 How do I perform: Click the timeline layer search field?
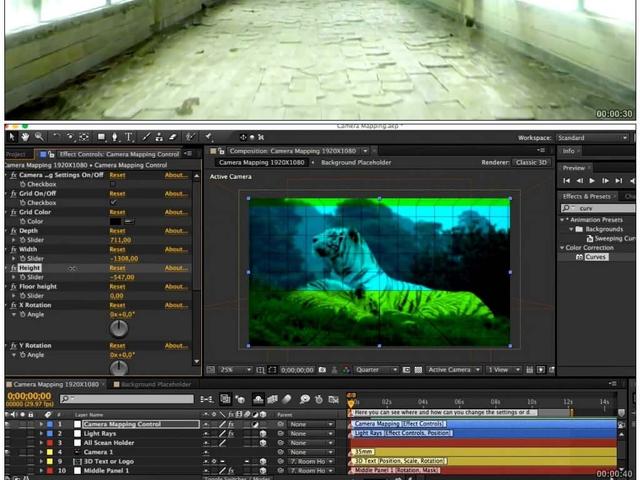[127, 399]
